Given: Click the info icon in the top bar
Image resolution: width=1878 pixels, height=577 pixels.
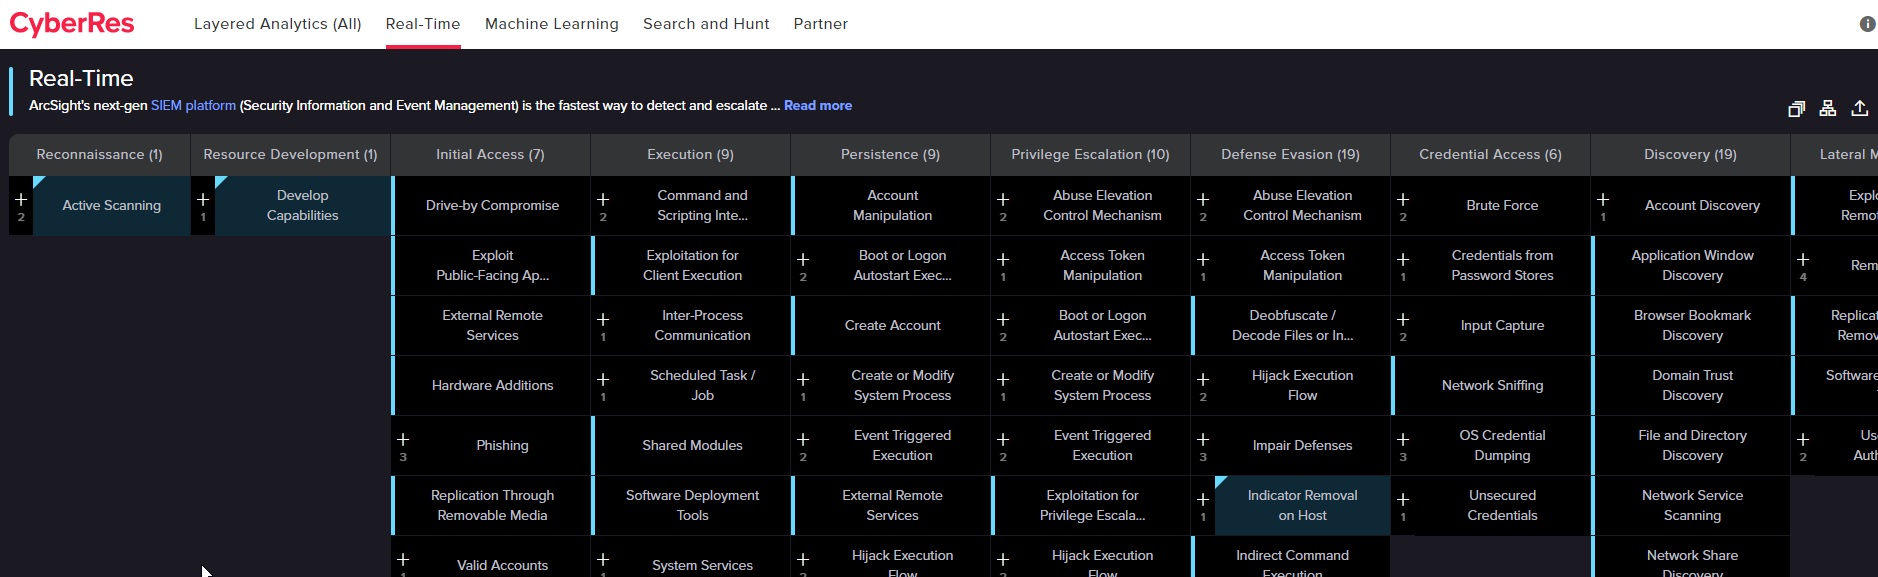Looking at the screenshot, I should pyautogui.click(x=1867, y=24).
